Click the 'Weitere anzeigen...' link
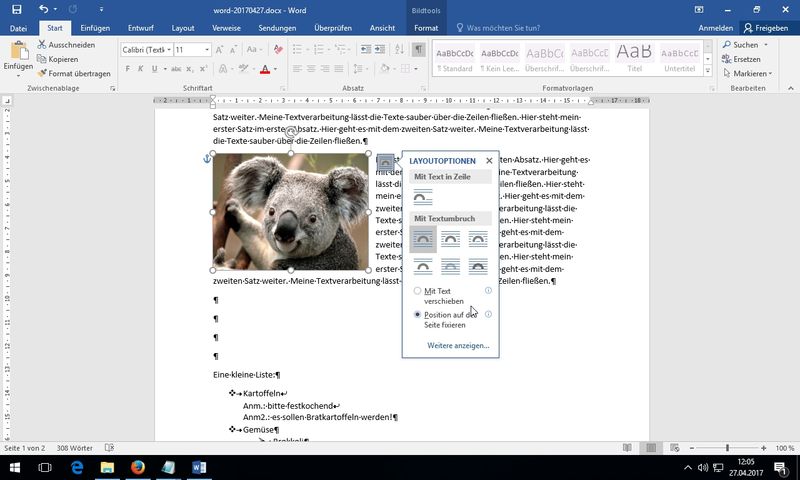Image resolution: width=800 pixels, height=480 pixels. tap(458, 345)
